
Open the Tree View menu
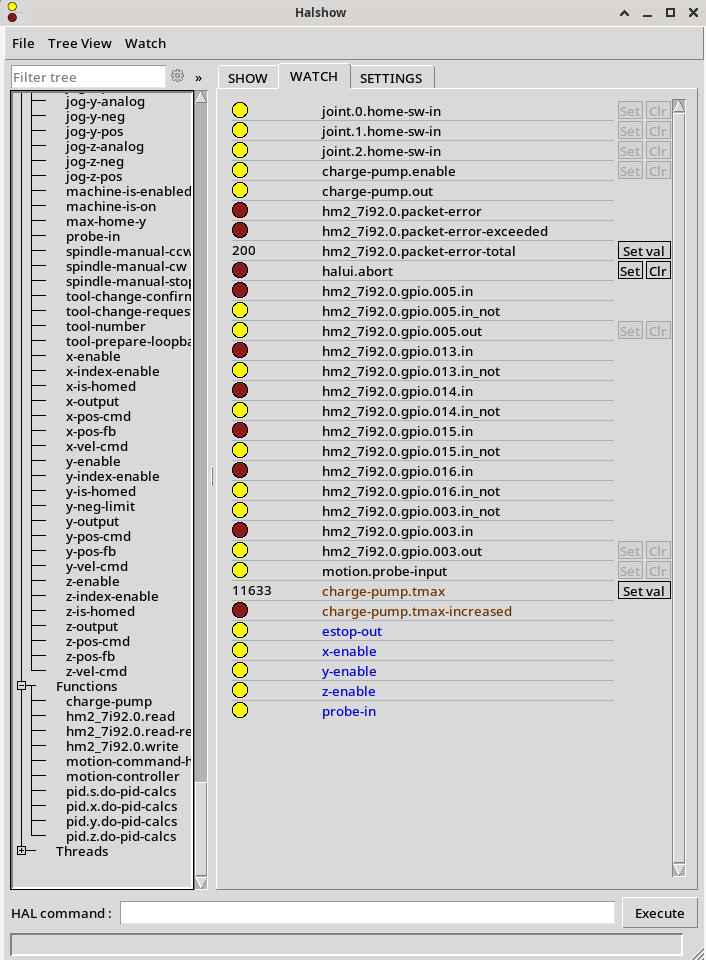(x=80, y=43)
